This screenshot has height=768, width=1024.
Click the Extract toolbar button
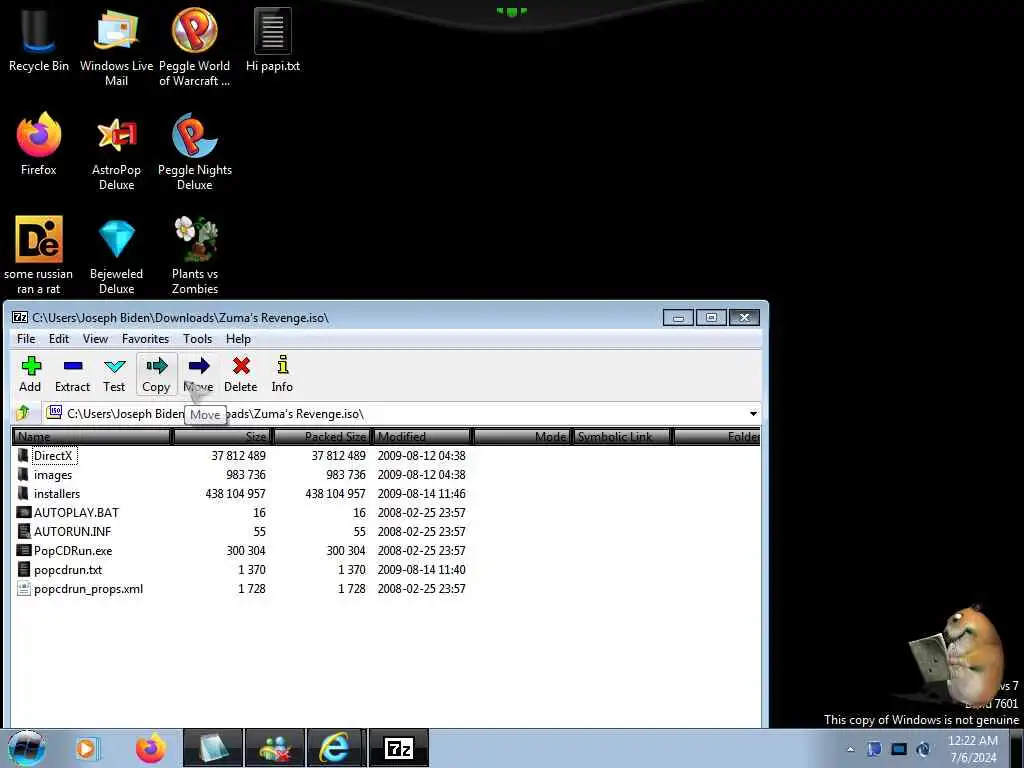click(72, 374)
